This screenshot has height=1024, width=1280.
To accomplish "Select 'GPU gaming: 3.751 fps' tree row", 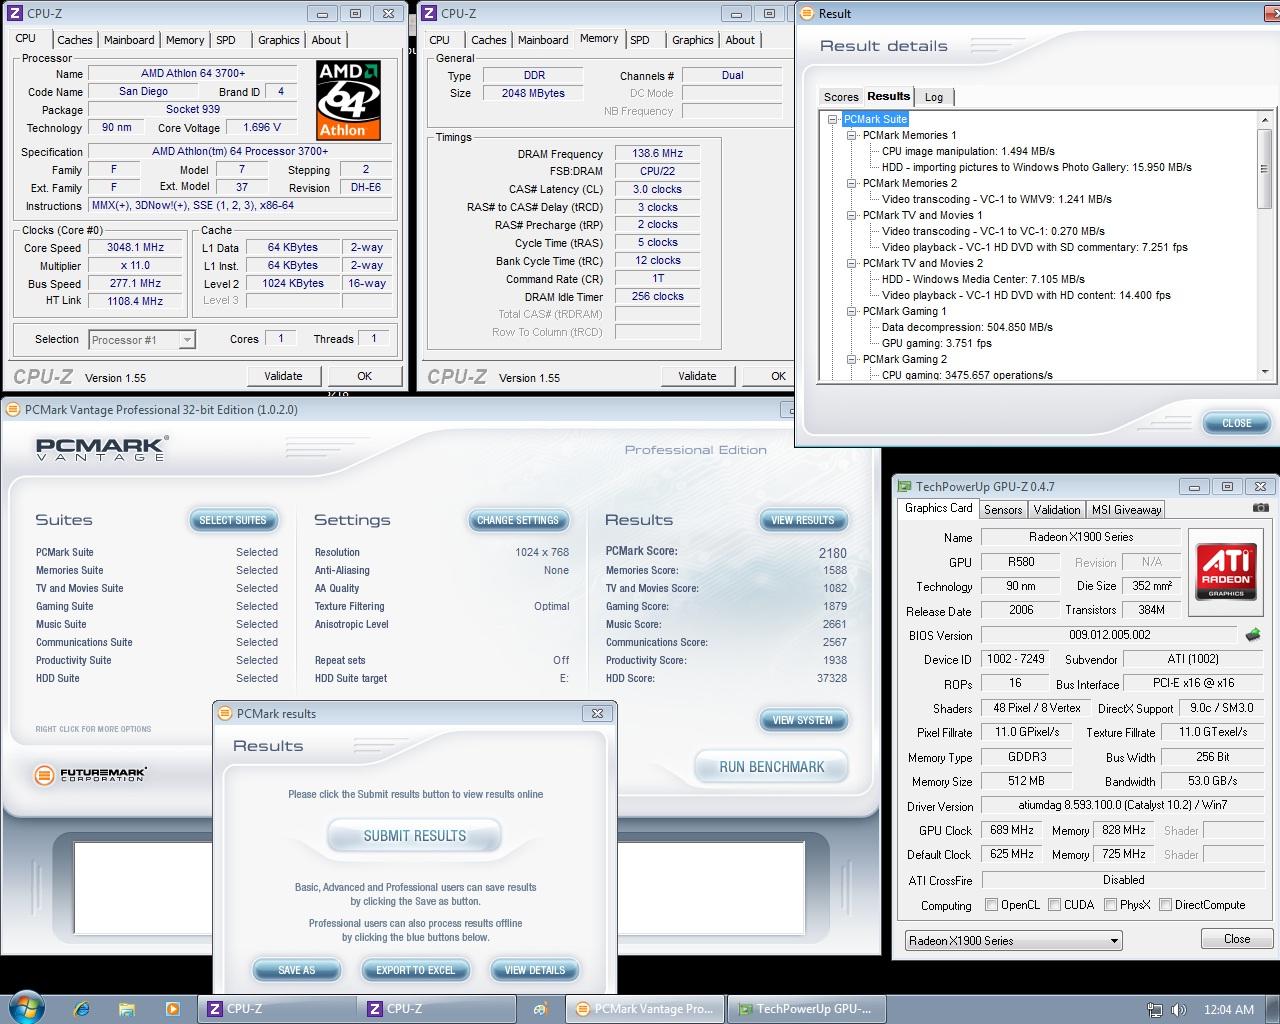I will (x=936, y=343).
